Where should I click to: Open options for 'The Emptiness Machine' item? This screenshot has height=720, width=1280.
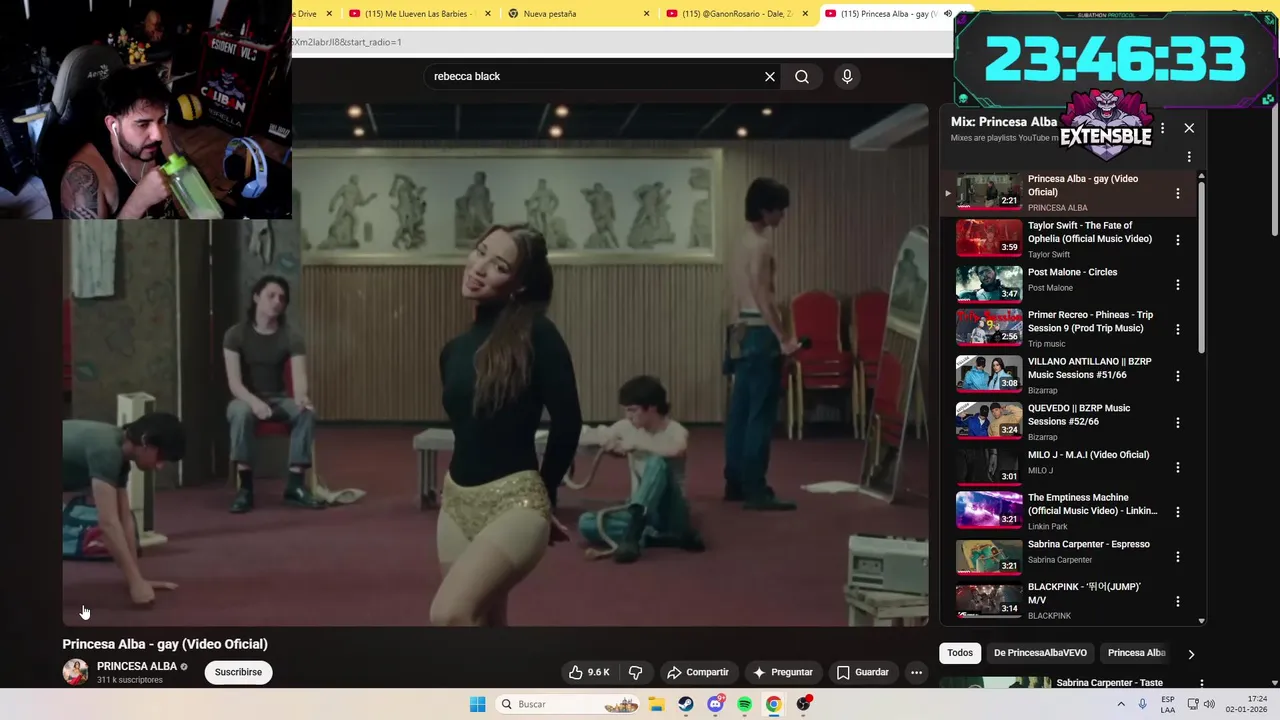coord(1177,512)
